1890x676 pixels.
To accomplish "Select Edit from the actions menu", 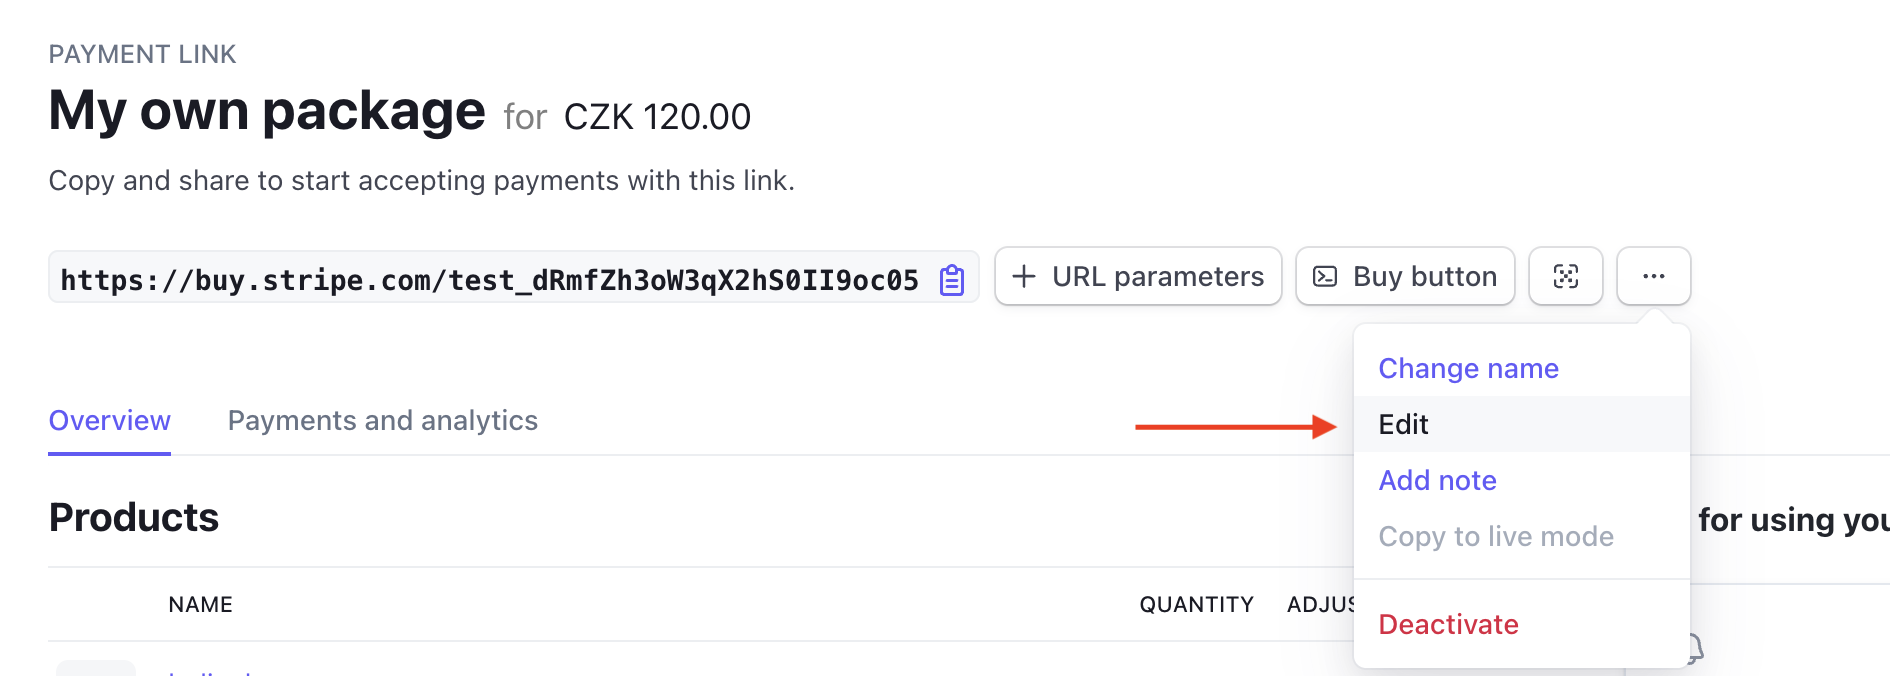I will (1404, 424).
